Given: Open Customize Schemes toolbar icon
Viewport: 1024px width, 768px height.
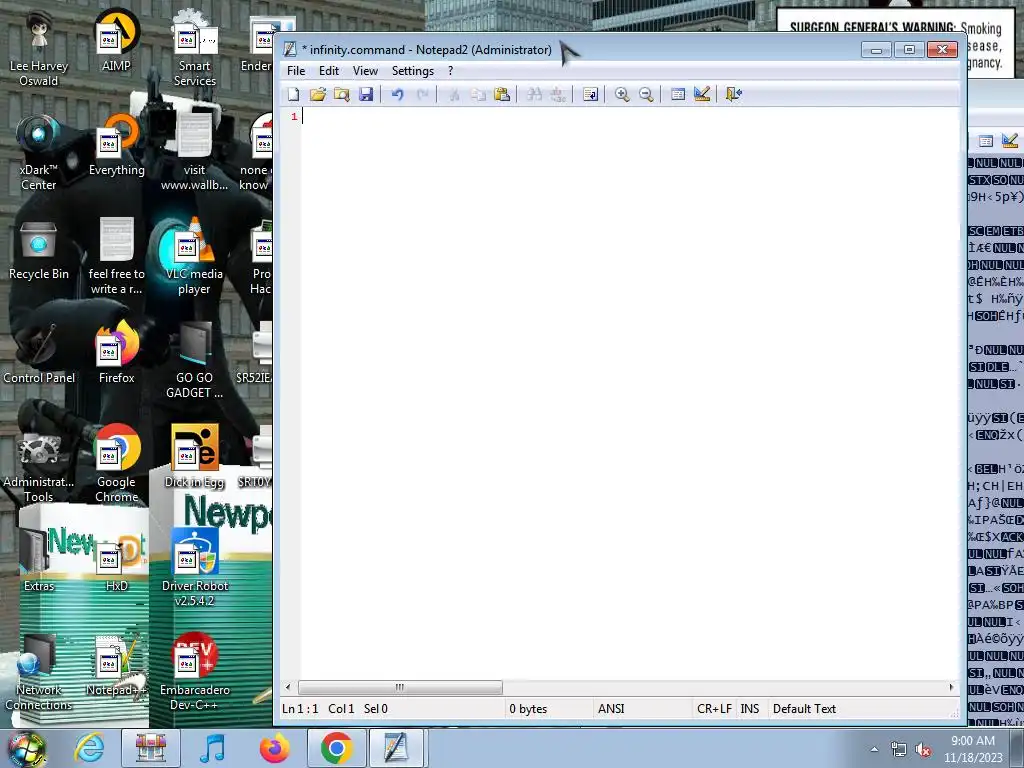Looking at the screenshot, I should (702, 94).
